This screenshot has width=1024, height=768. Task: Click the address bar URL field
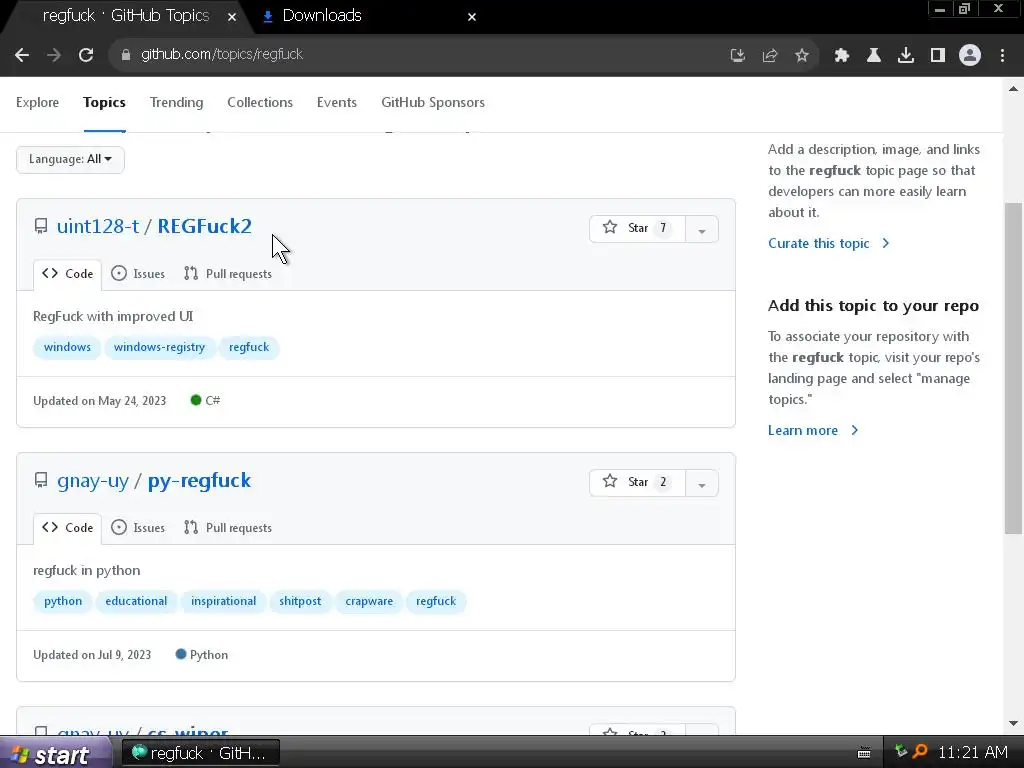418,55
